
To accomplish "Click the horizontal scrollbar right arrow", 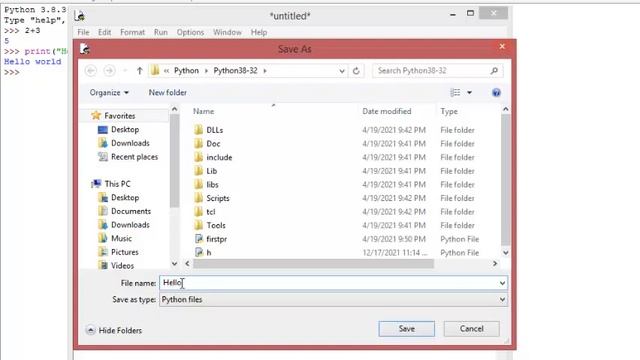I will [495, 264].
